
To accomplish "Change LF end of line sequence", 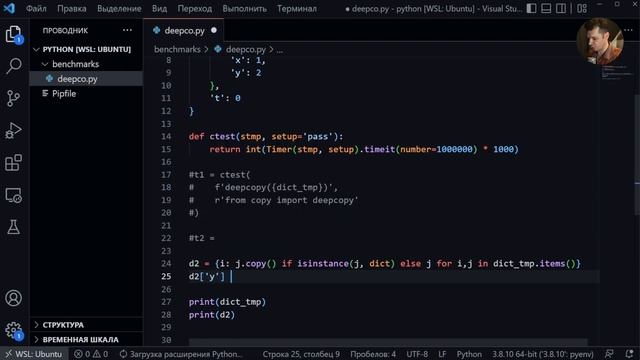I will click(442, 354).
